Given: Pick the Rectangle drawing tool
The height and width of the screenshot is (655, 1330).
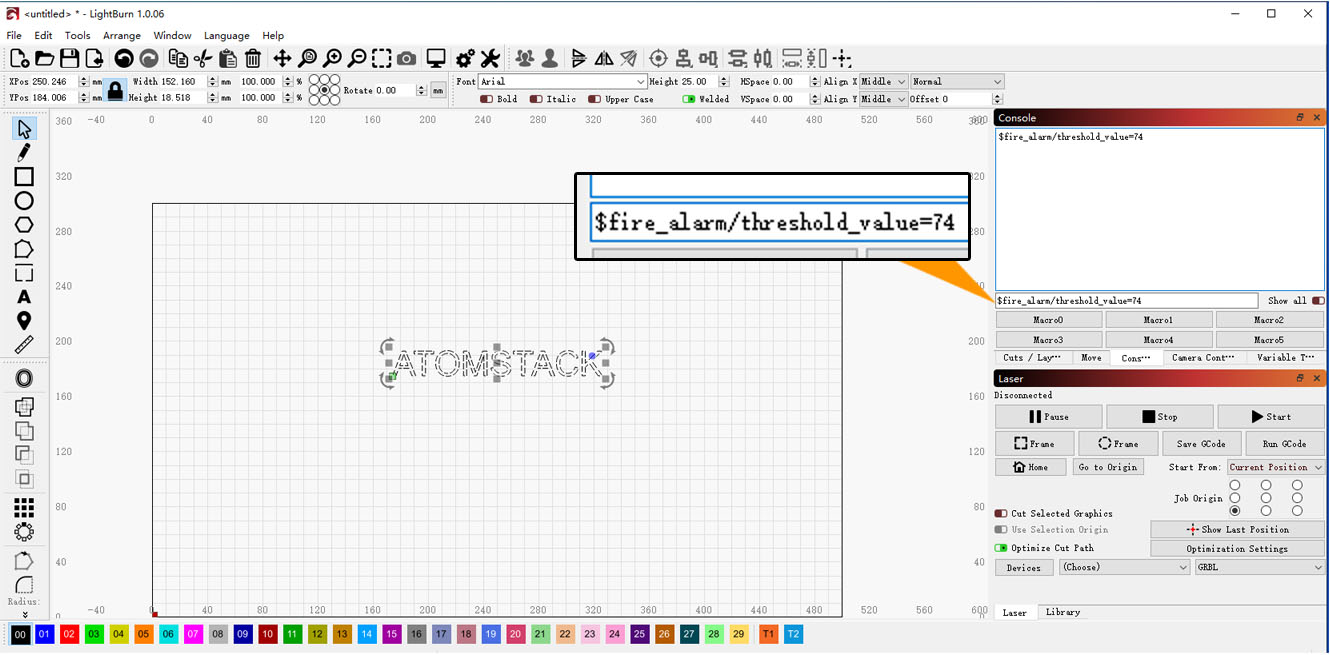Looking at the screenshot, I should pyautogui.click(x=24, y=177).
